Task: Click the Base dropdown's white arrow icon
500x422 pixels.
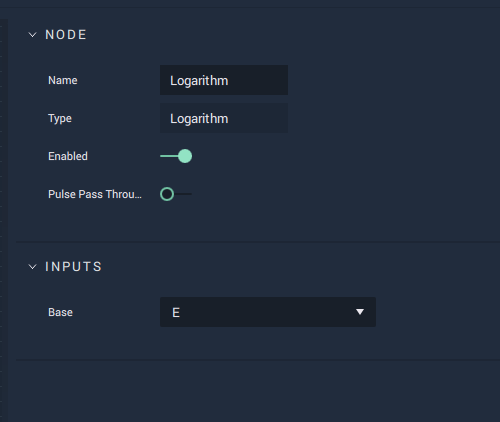Action: click(360, 312)
